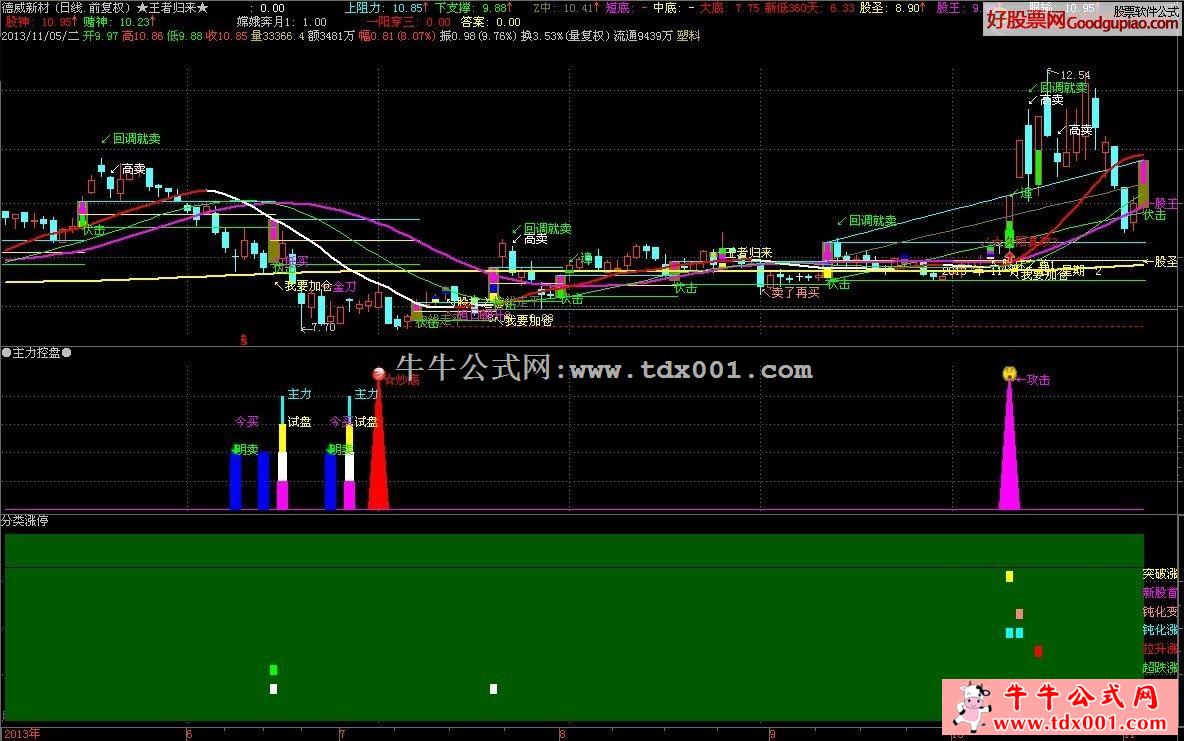
Task: Click the cow mascot logo
Action: click(x=968, y=708)
